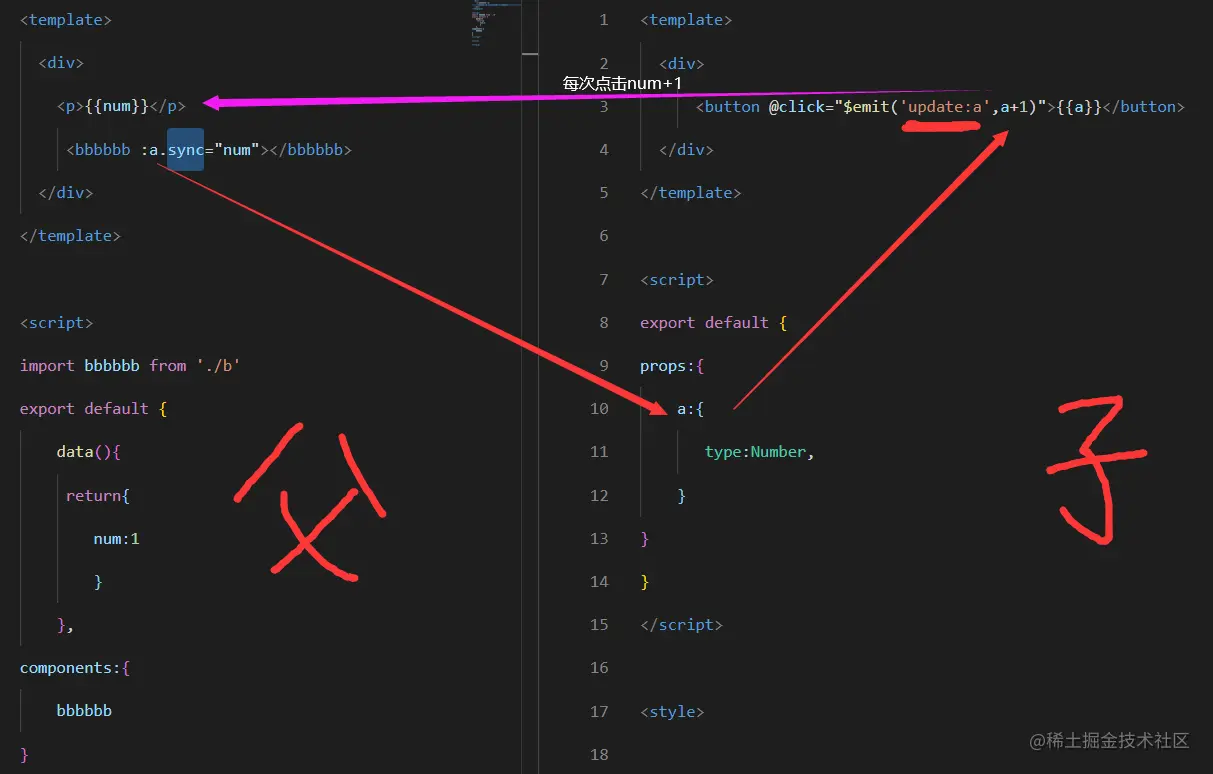The image size is (1213, 774).
Task: Place cursor on the props:{ line
Action: click(x=672, y=366)
